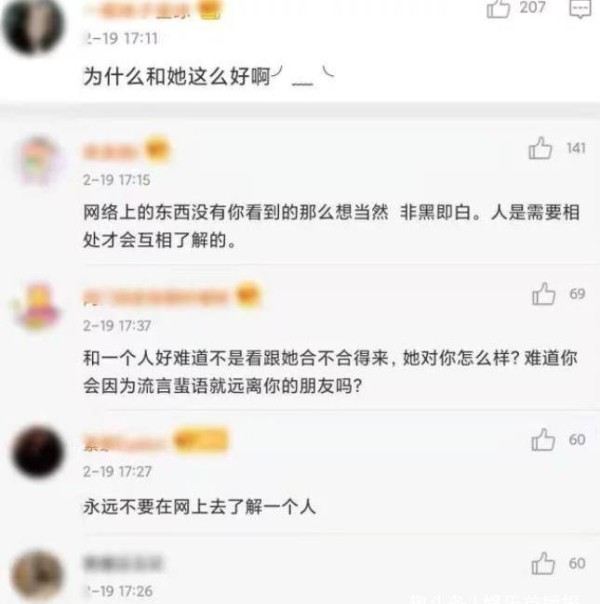Image resolution: width=600 pixels, height=604 pixels.
Task: Open username of the 17:15 commenter
Action: (x=111, y=151)
